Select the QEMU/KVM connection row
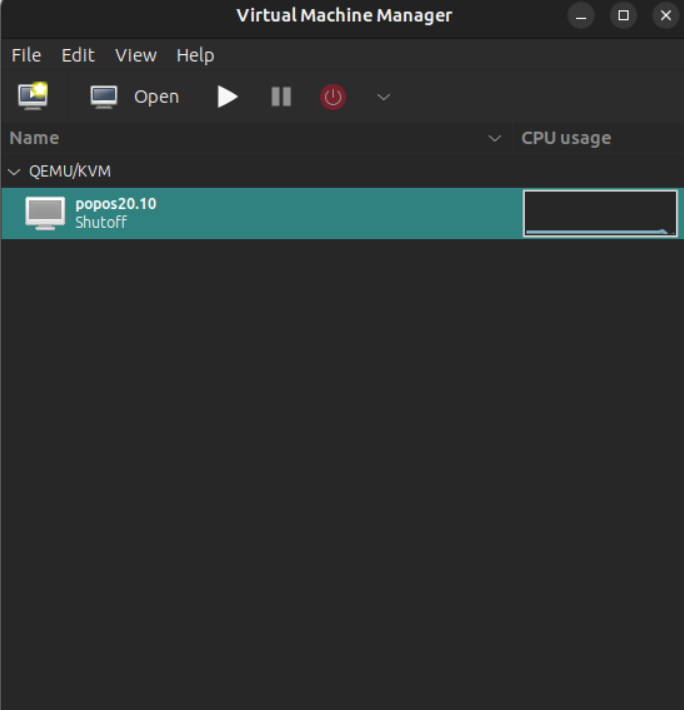The height and width of the screenshot is (710, 684). pyautogui.click(x=70, y=171)
